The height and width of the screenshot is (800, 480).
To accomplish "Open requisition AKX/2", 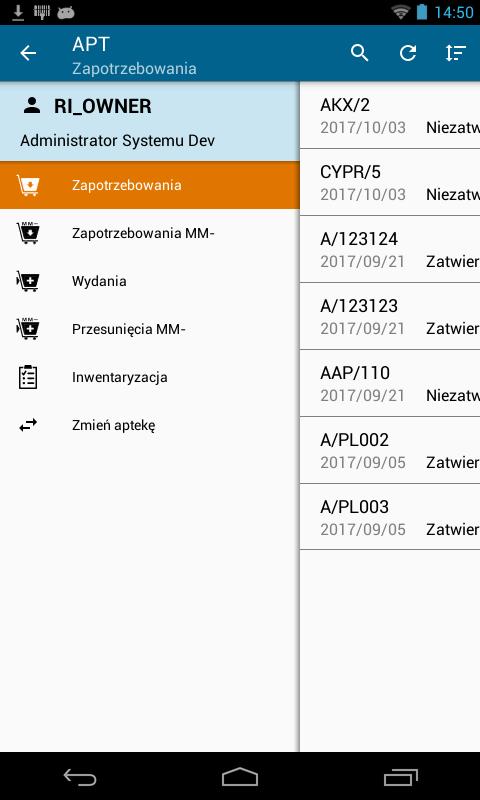I will pos(390,115).
